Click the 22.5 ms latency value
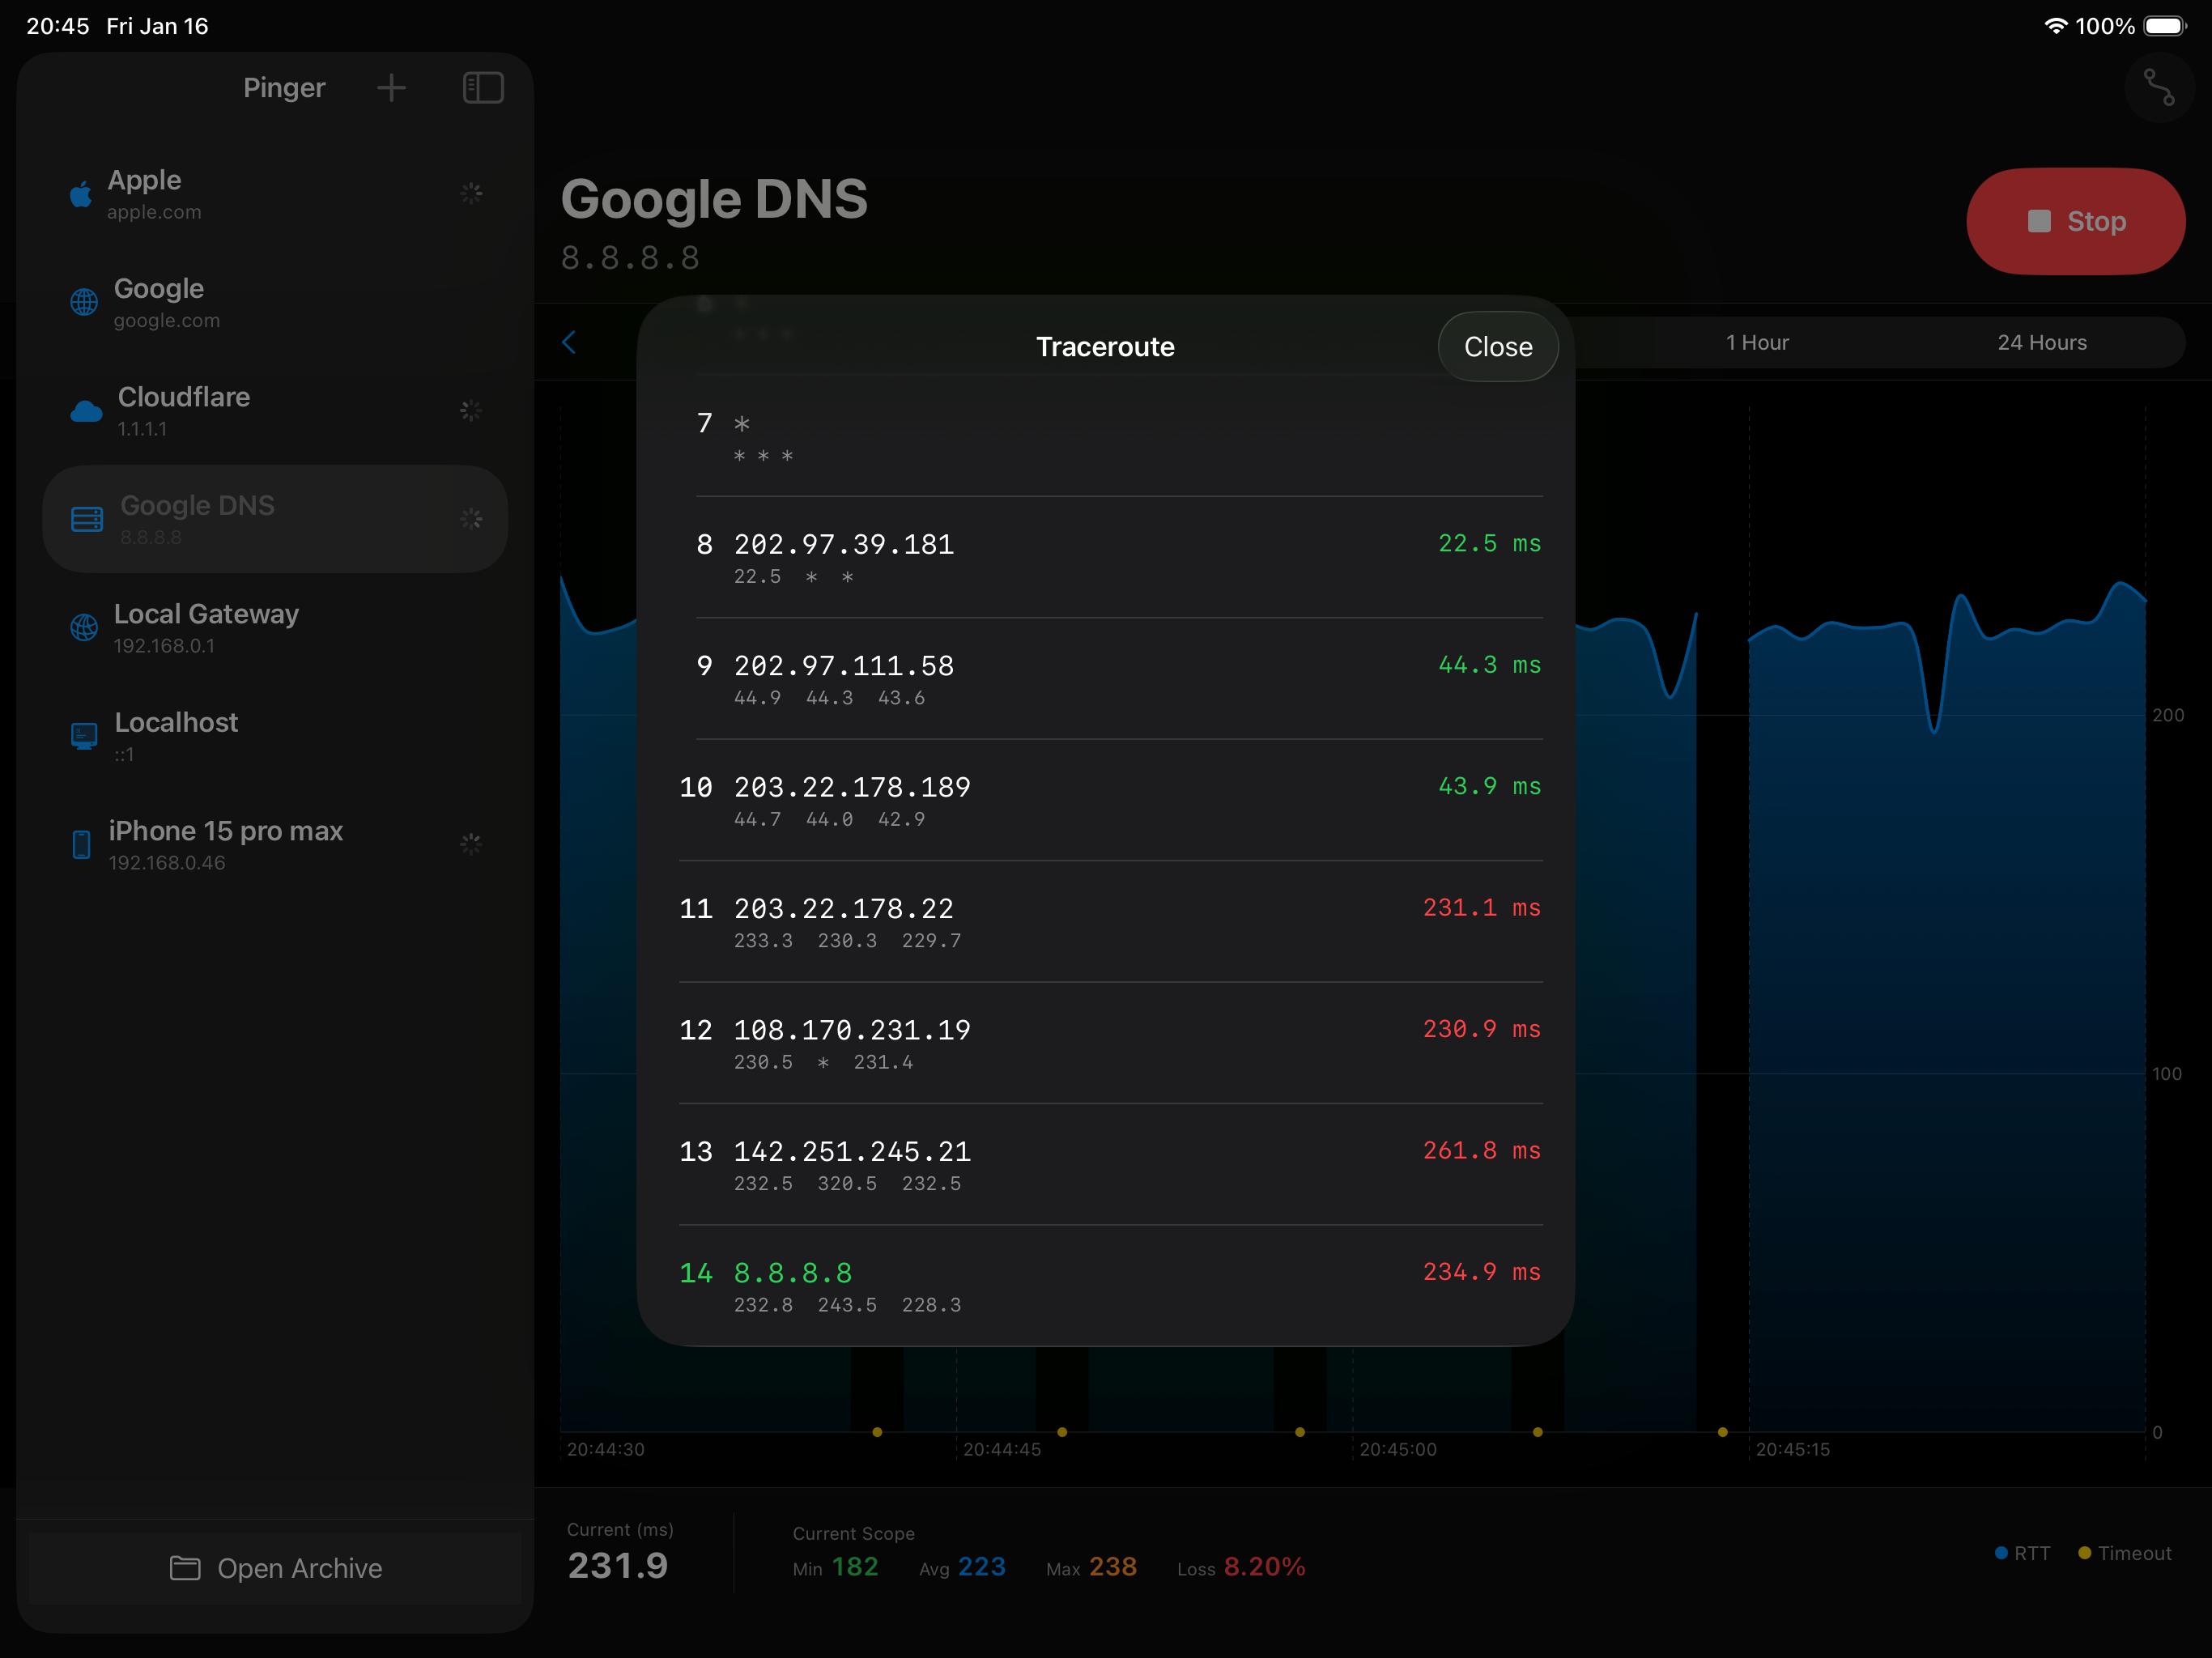 click(x=1489, y=544)
